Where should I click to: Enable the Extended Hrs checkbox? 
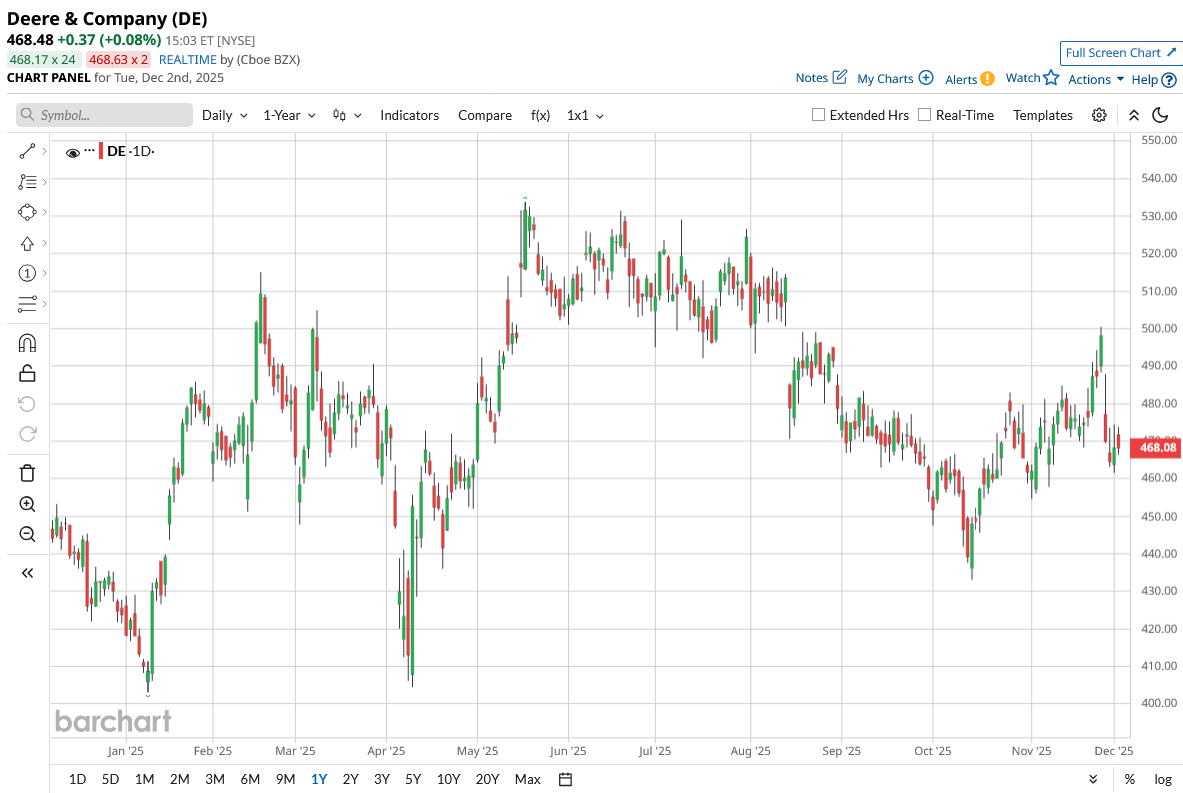pos(818,115)
